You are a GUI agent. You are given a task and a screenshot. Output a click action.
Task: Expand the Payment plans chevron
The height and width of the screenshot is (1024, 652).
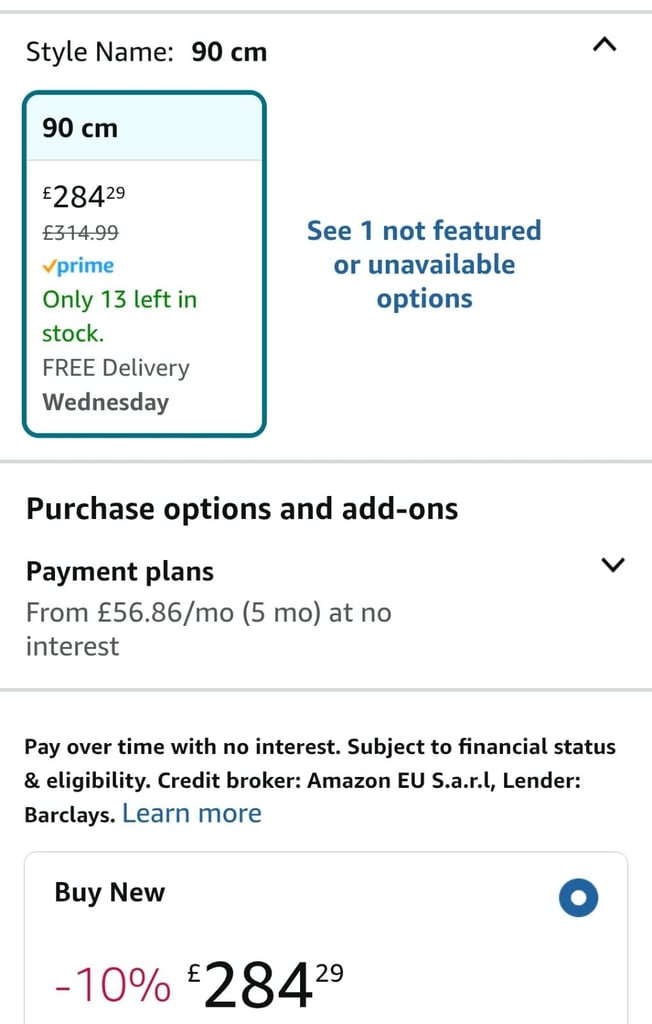(612, 564)
